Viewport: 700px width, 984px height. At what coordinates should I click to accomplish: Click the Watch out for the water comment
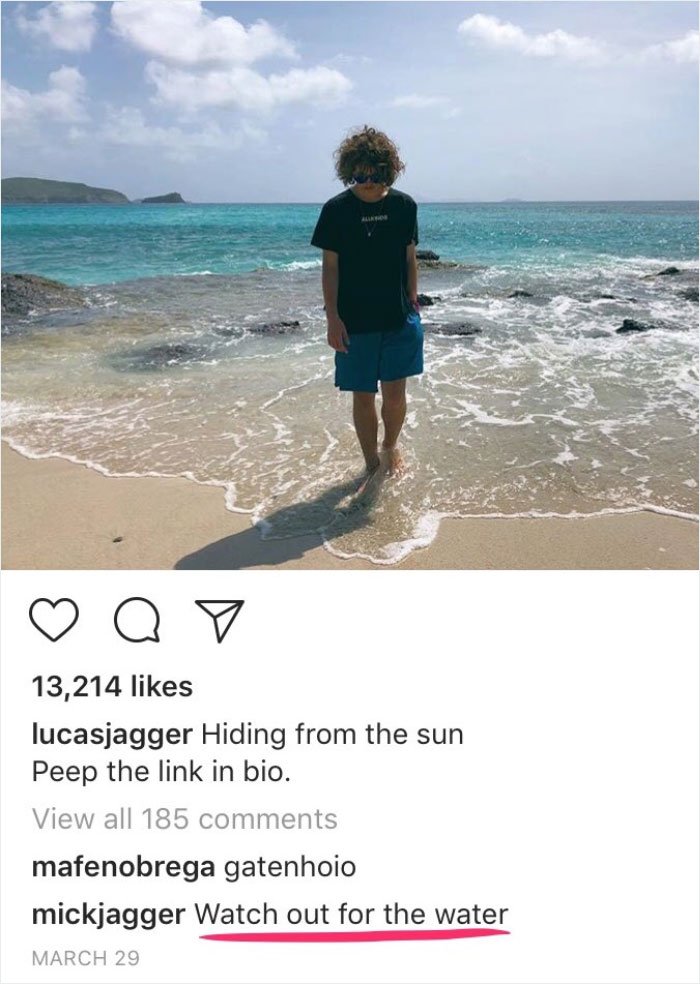point(352,914)
